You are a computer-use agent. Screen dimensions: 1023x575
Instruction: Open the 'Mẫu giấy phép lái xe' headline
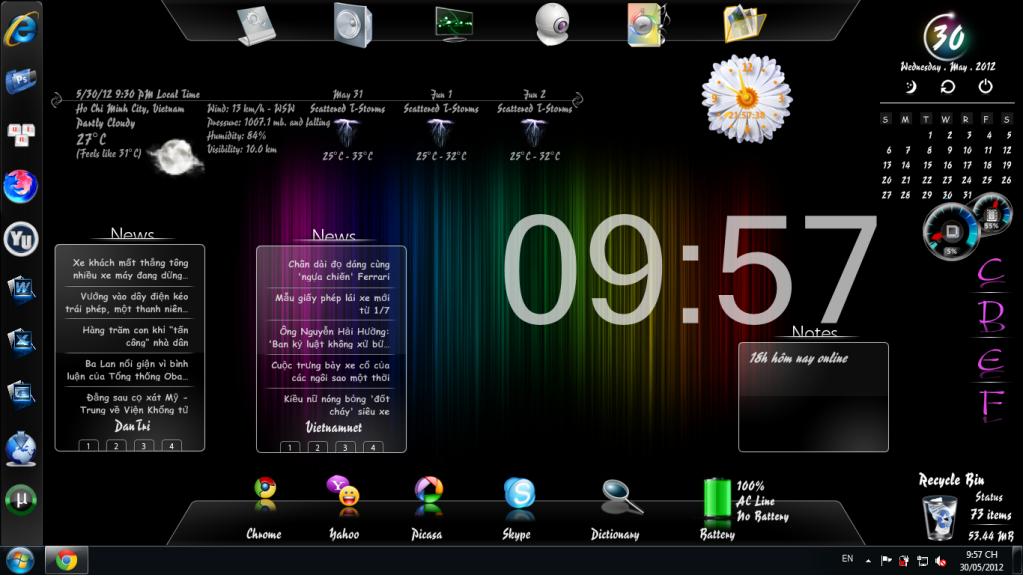(x=332, y=304)
